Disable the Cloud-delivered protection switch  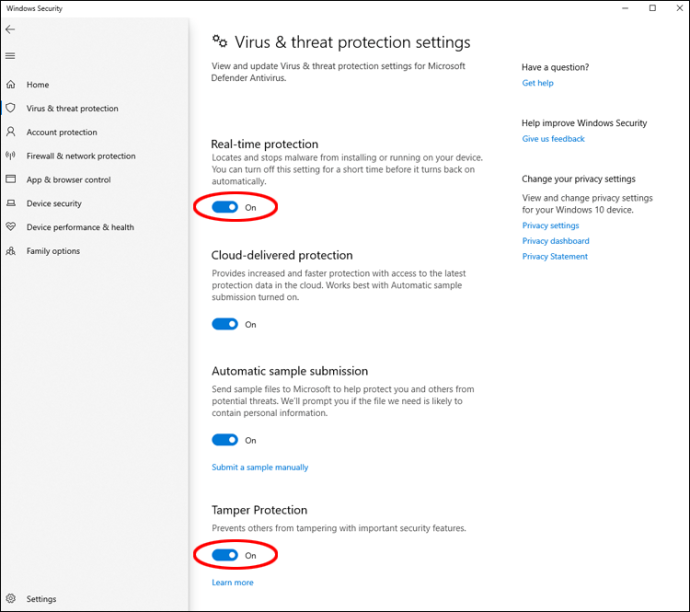[x=225, y=324]
